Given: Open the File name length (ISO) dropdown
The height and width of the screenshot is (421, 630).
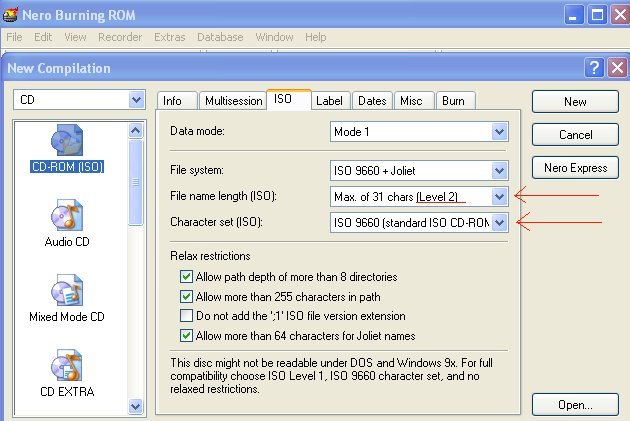Looking at the screenshot, I should pos(499,197).
